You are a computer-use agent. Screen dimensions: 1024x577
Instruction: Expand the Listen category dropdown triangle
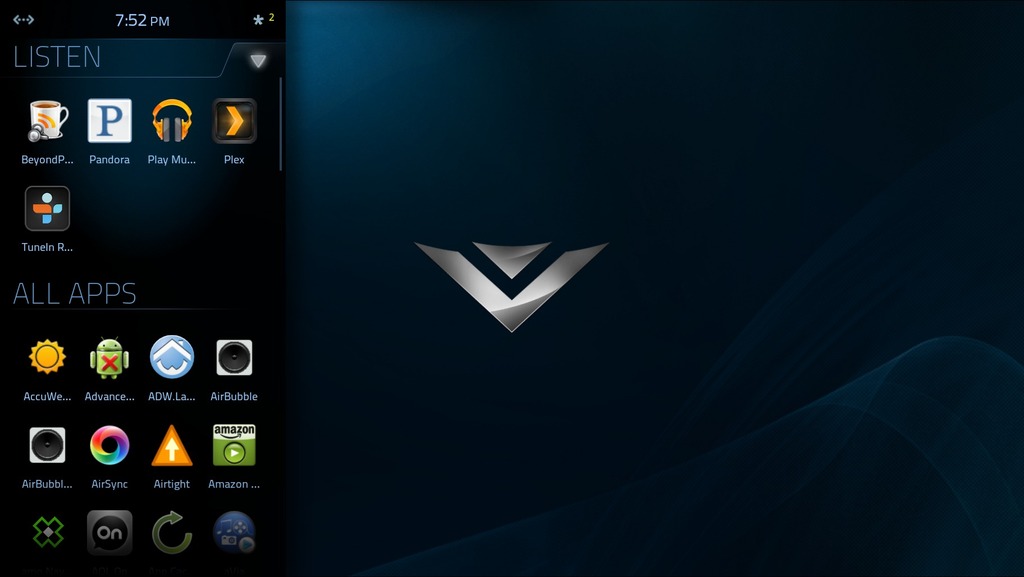258,61
